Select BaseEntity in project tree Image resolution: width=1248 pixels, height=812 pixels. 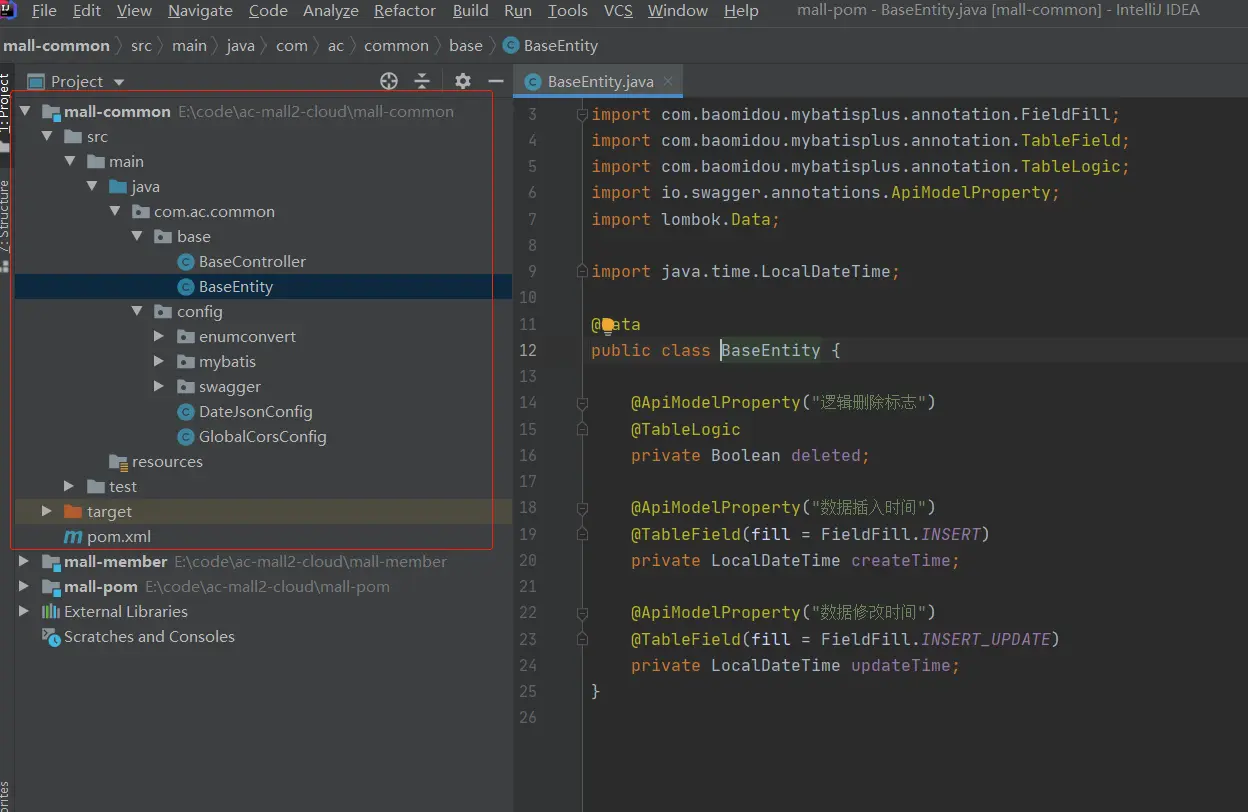[x=236, y=287]
